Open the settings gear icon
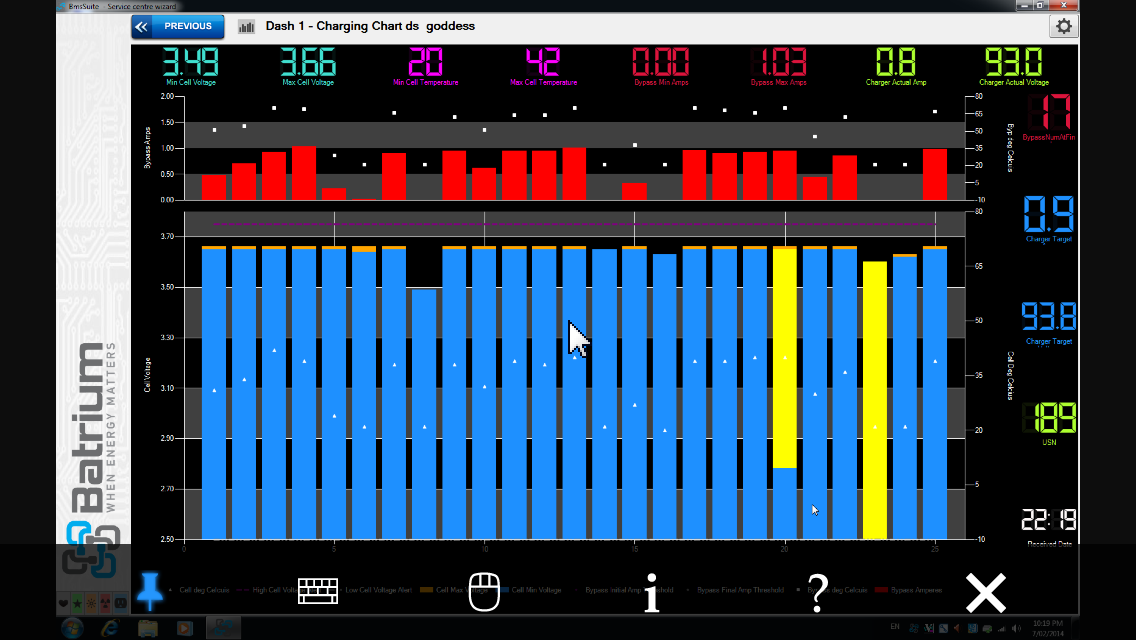The image size is (1136, 640). (x=1064, y=27)
